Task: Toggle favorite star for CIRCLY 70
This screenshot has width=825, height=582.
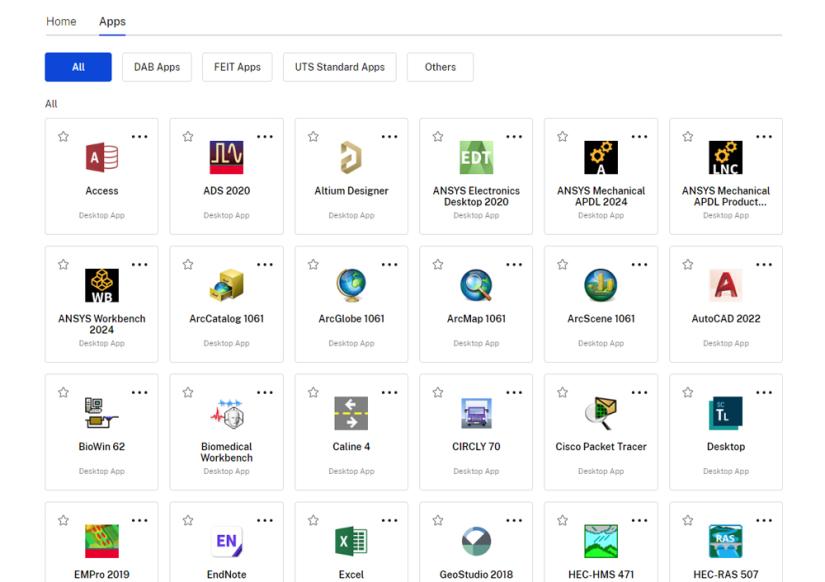Action: 438,392
